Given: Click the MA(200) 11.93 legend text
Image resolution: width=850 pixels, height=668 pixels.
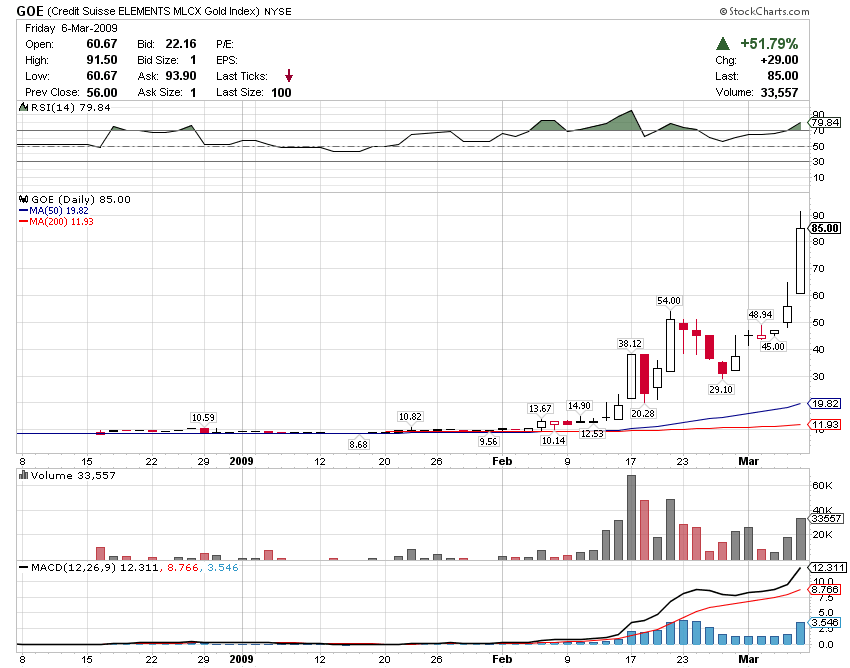Looking at the screenshot, I should click(x=61, y=221).
